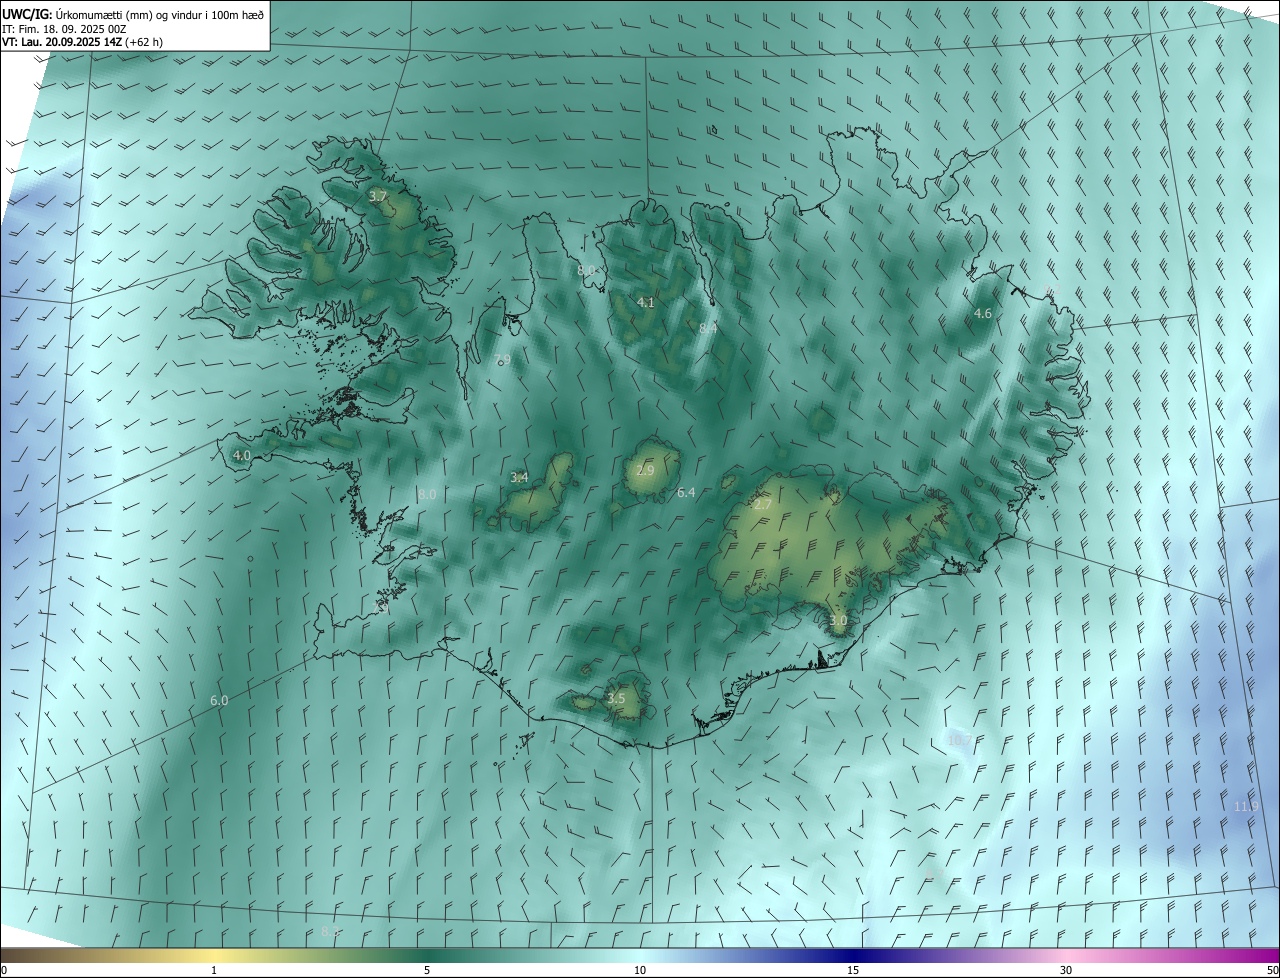Click the 3.7 value in the Westfjords

[378, 197]
